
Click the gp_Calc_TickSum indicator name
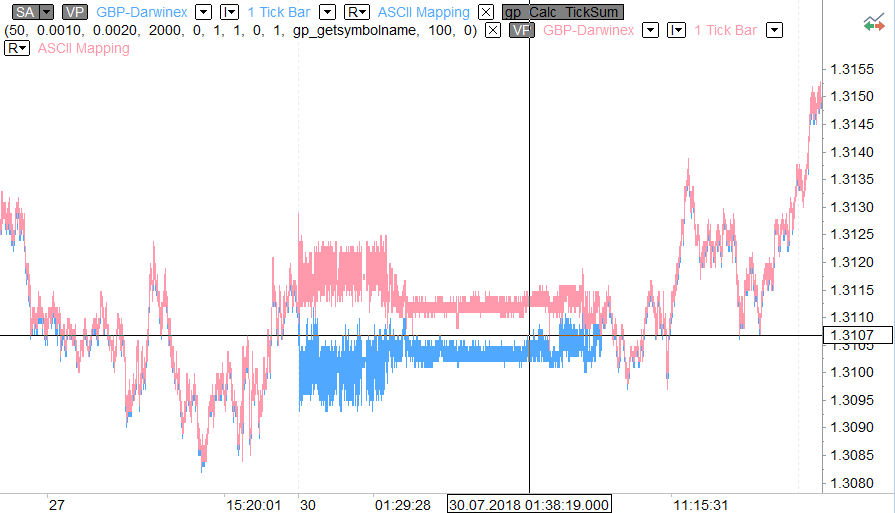(x=562, y=12)
